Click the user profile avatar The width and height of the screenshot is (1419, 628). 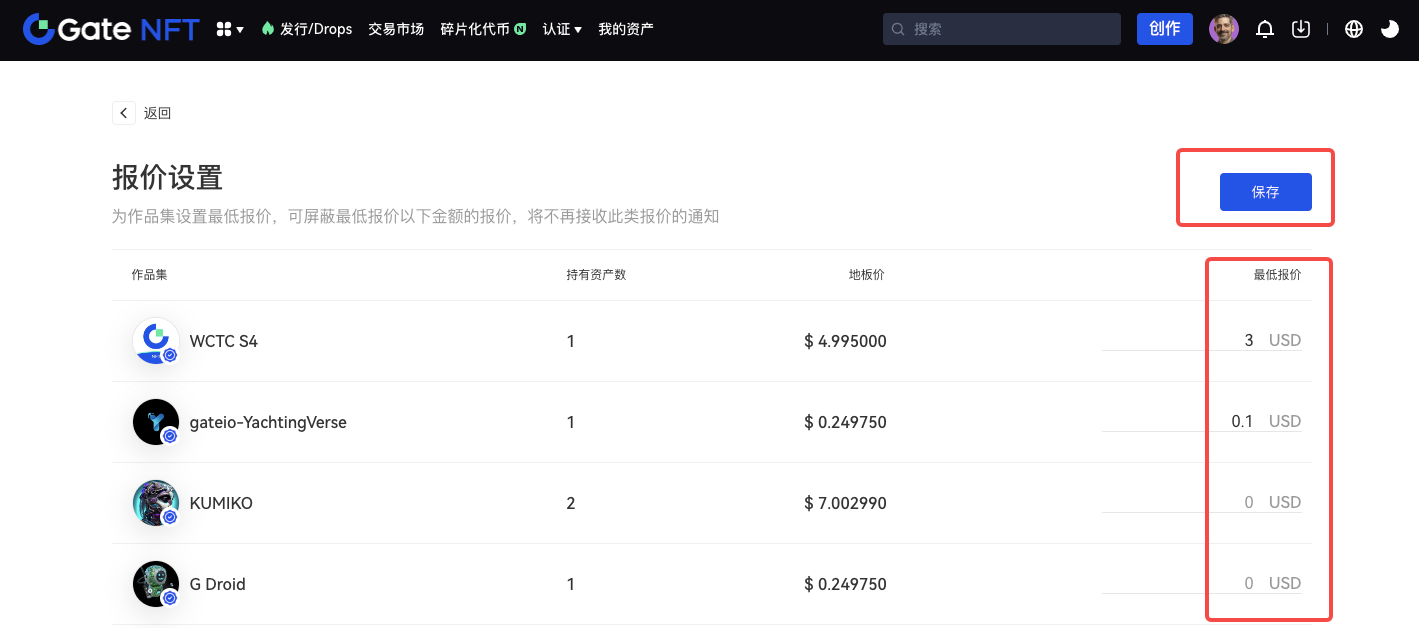point(1223,29)
